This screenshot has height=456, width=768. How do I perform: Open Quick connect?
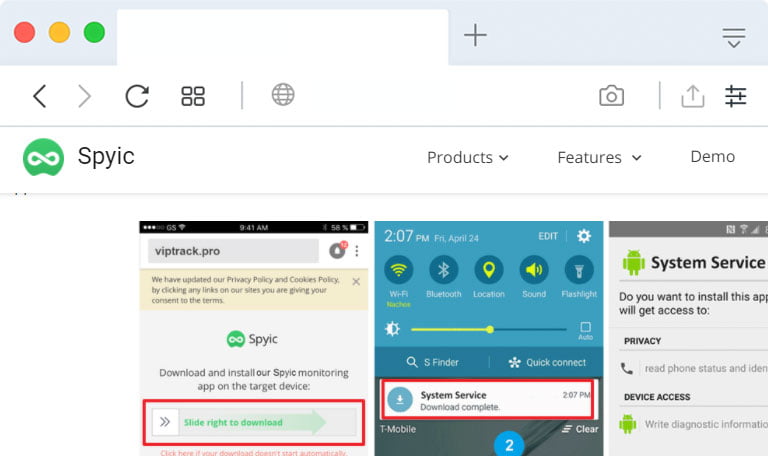click(x=547, y=362)
